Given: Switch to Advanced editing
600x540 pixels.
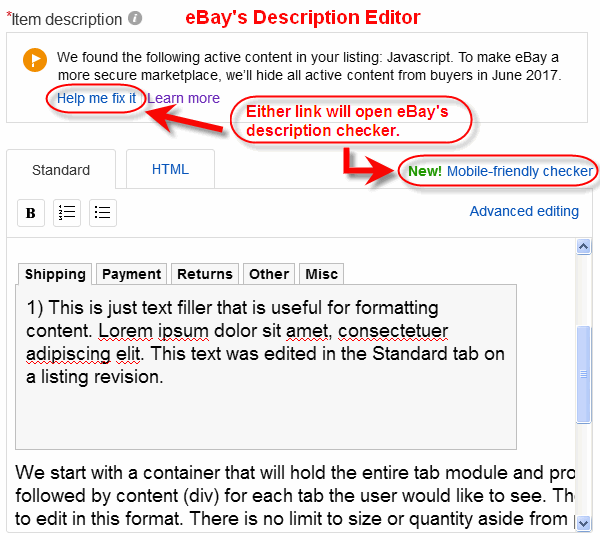Looking at the screenshot, I should (524, 211).
